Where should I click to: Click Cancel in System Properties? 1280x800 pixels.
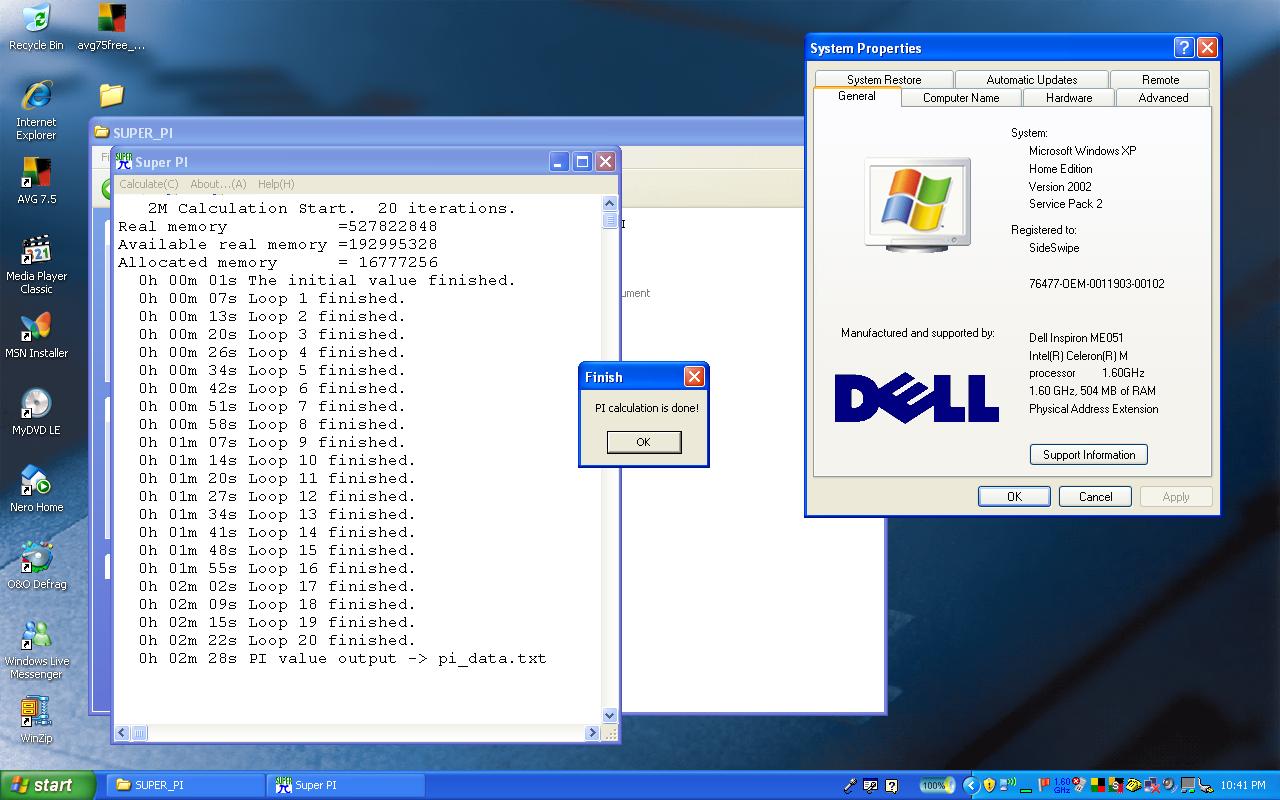pyautogui.click(x=1095, y=496)
